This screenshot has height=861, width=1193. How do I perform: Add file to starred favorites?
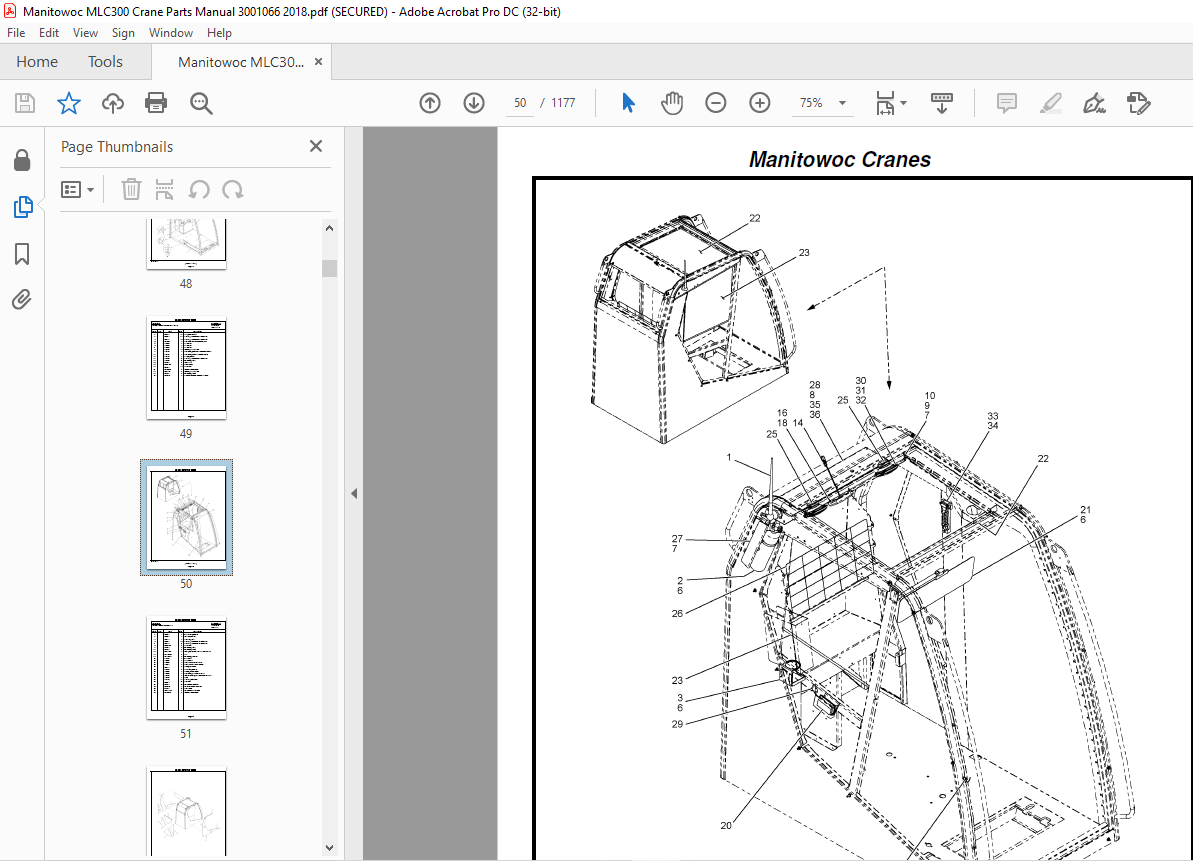click(68, 103)
